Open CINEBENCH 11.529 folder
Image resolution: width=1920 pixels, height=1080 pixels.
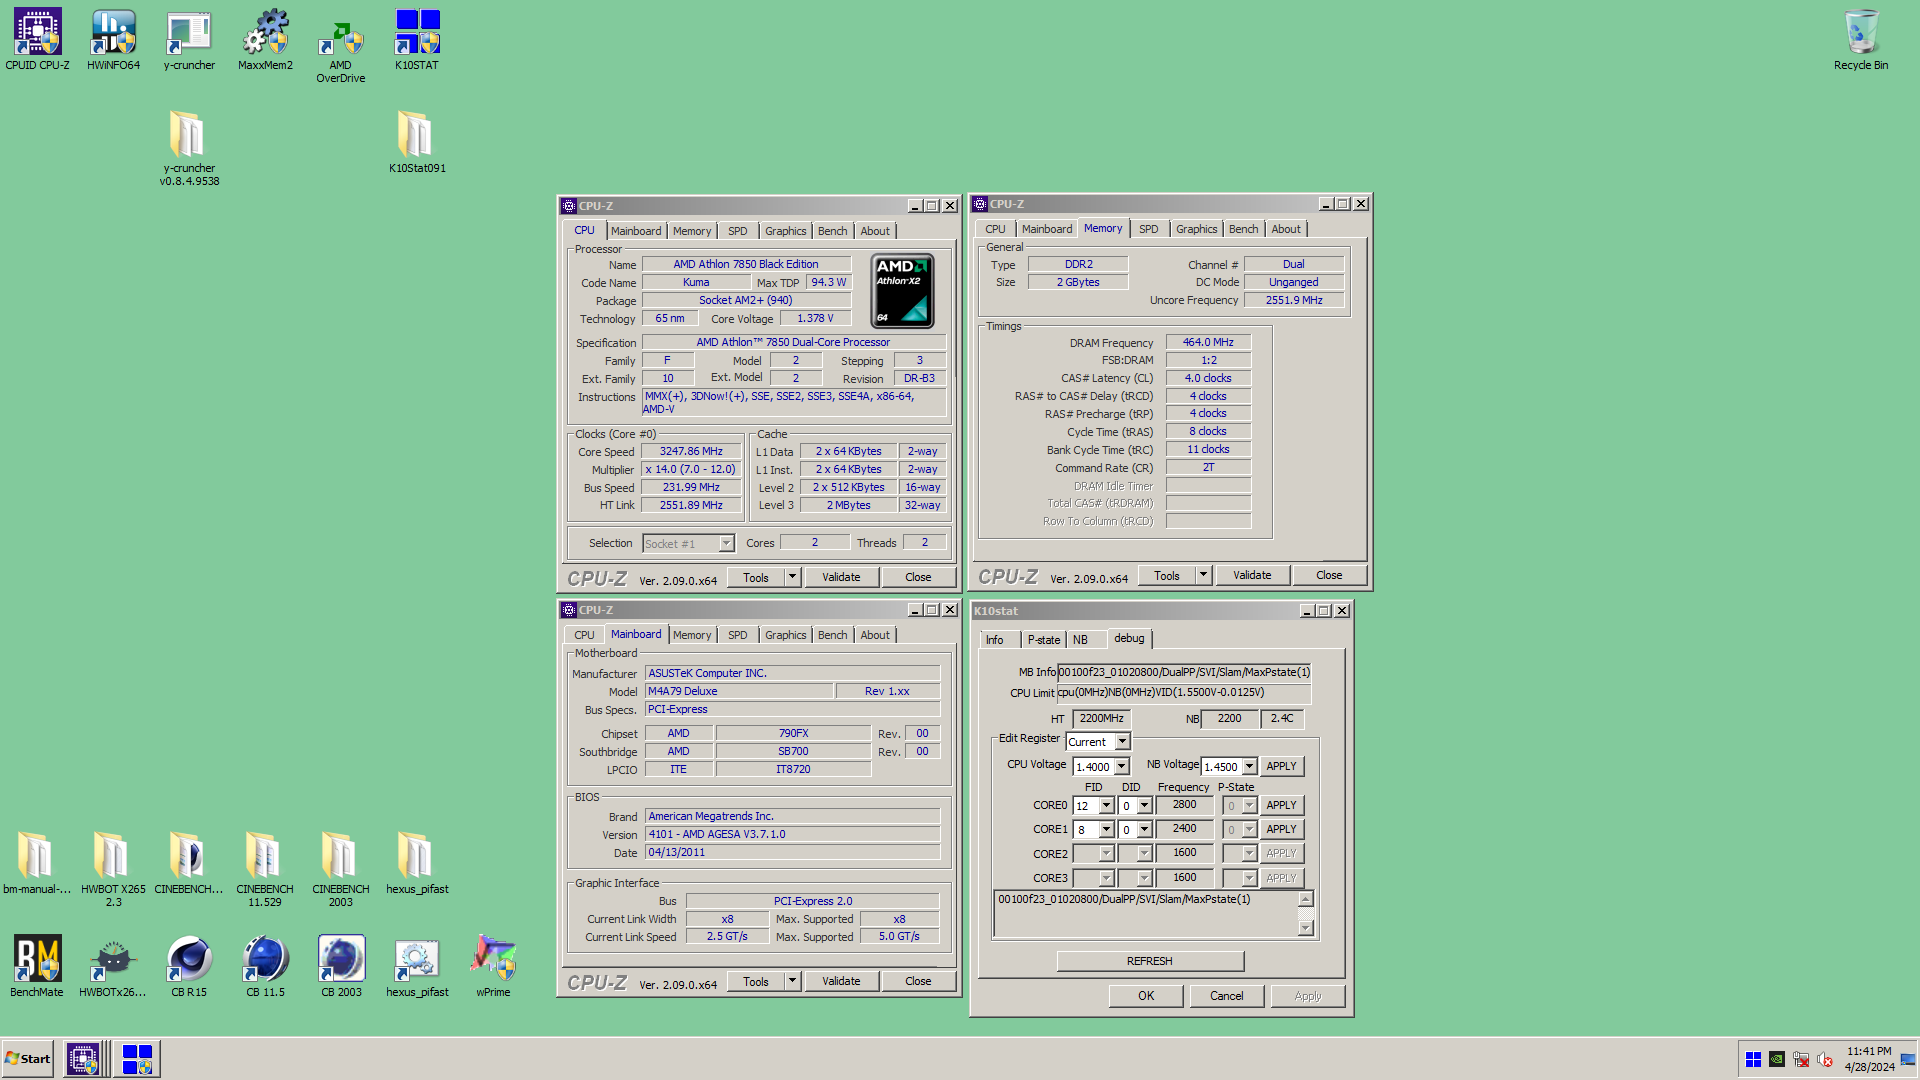[x=265, y=868]
